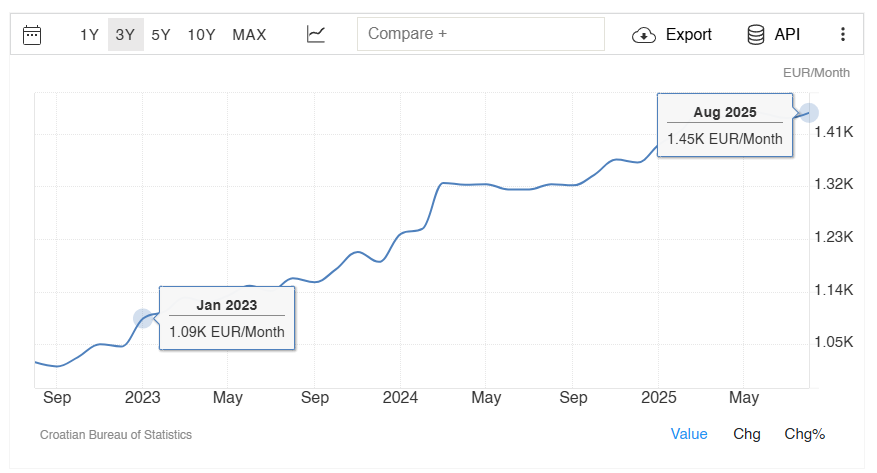Click the Aug 2025 tooltip box
877x473 pixels.
725,125
